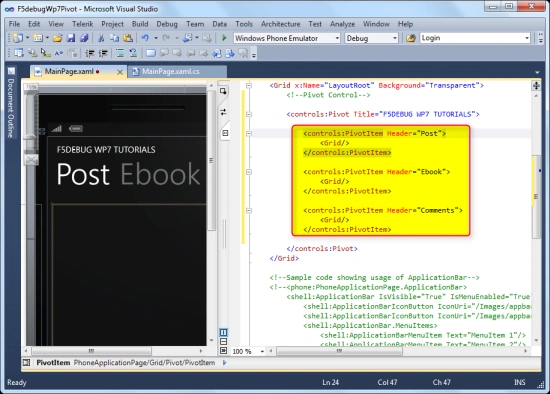This screenshot has height=394, width=550.
Task: Click the XAML view tab icon in splitter
Action: 225,133
